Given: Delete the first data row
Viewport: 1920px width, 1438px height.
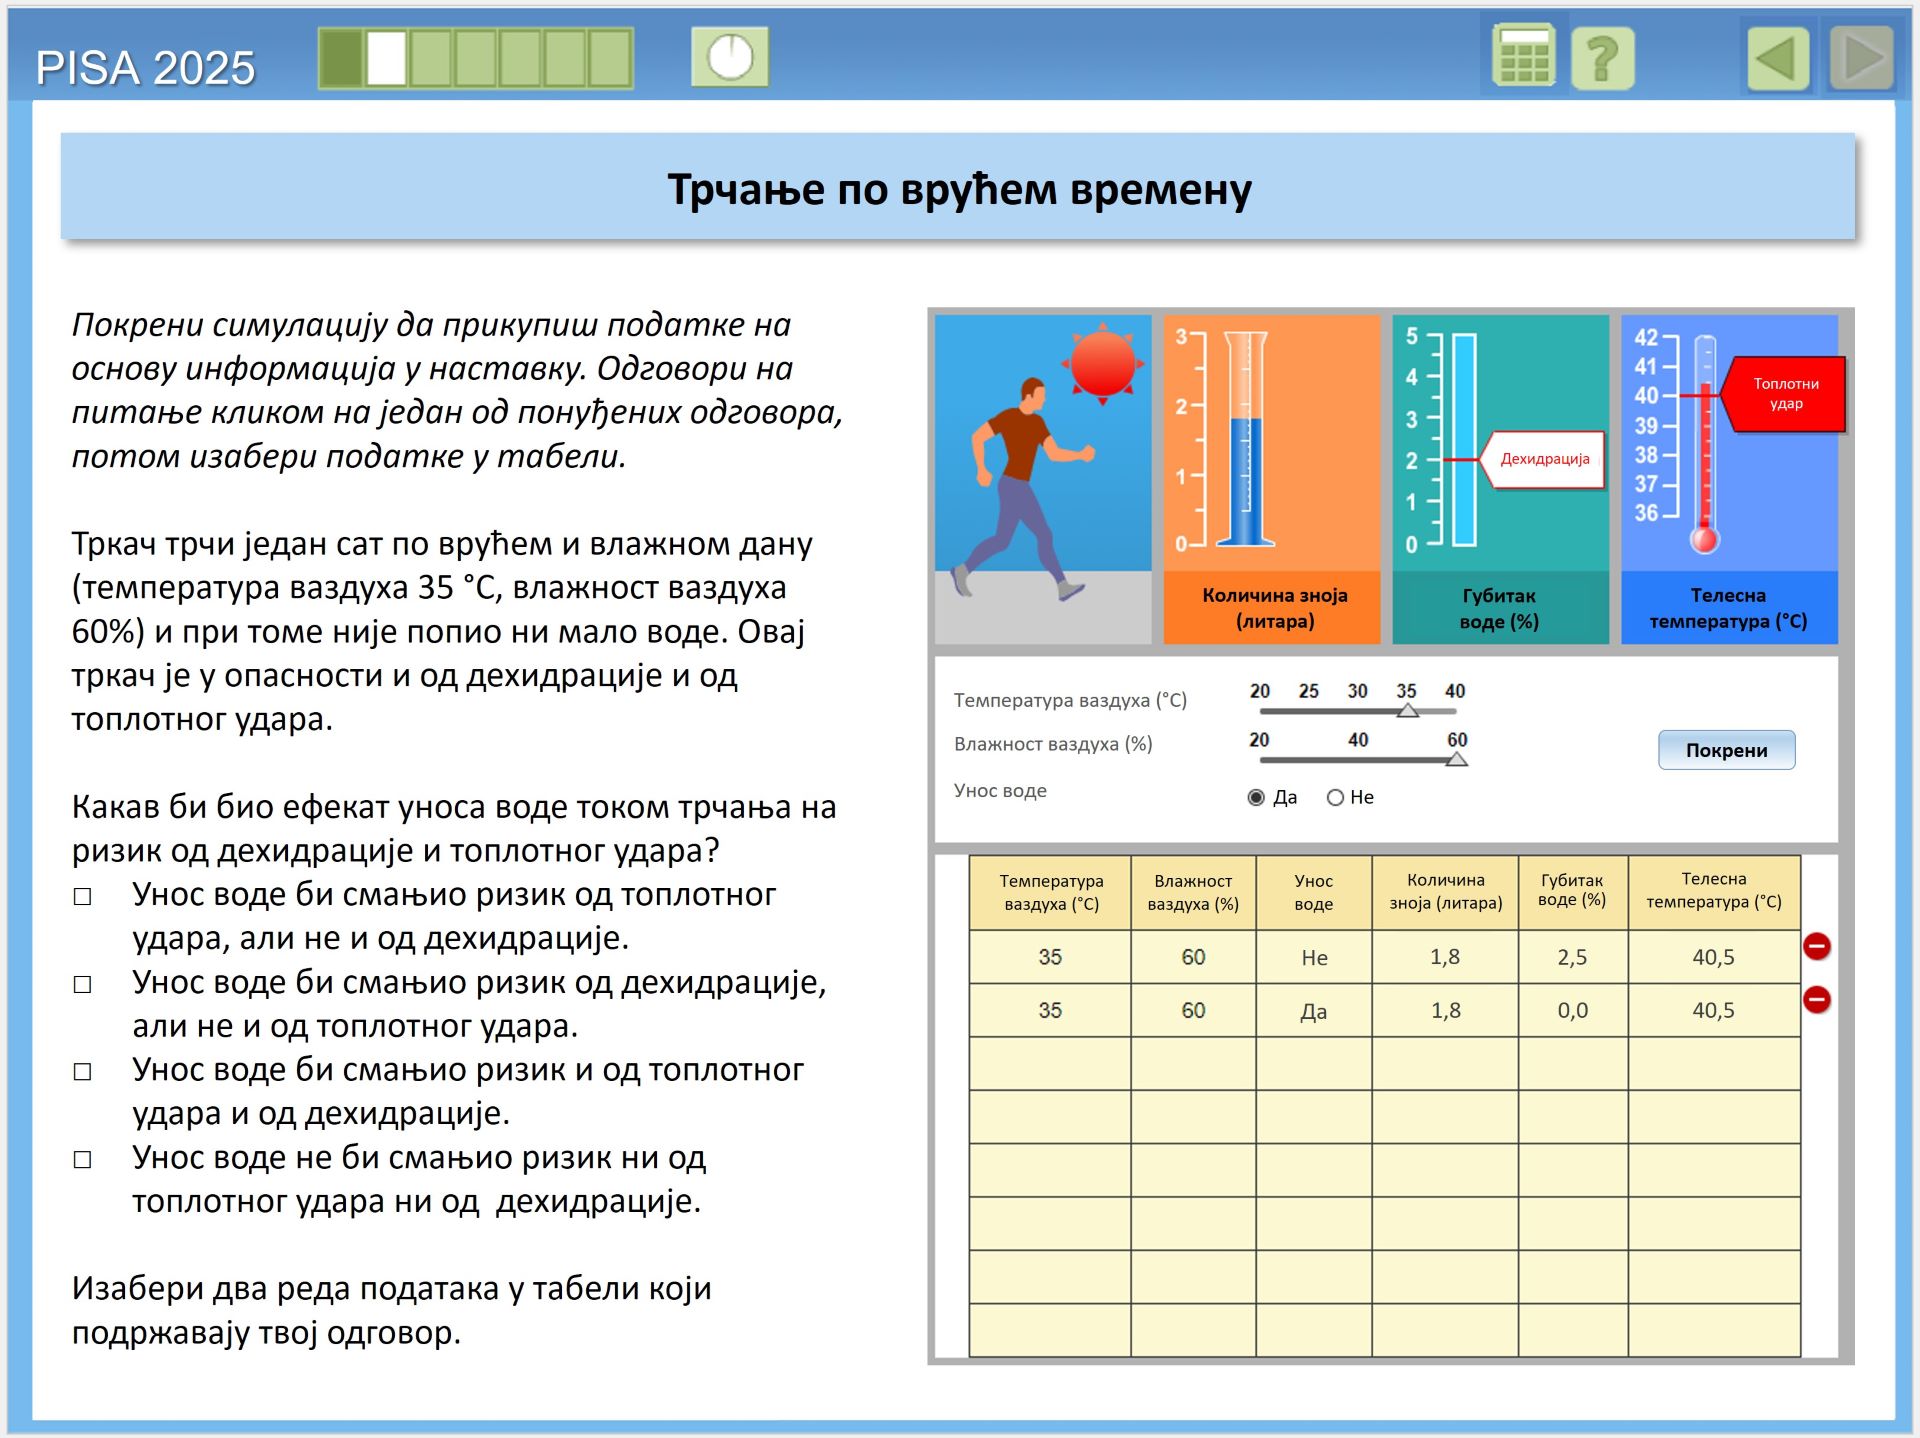Looking at the screenshot, I should click(x=1816, y=946).
